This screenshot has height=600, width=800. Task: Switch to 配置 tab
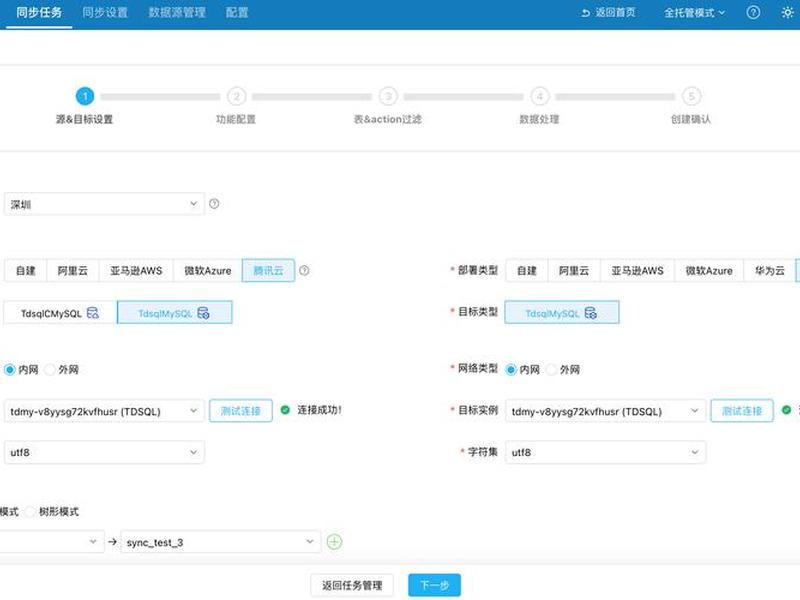(237, 13)
